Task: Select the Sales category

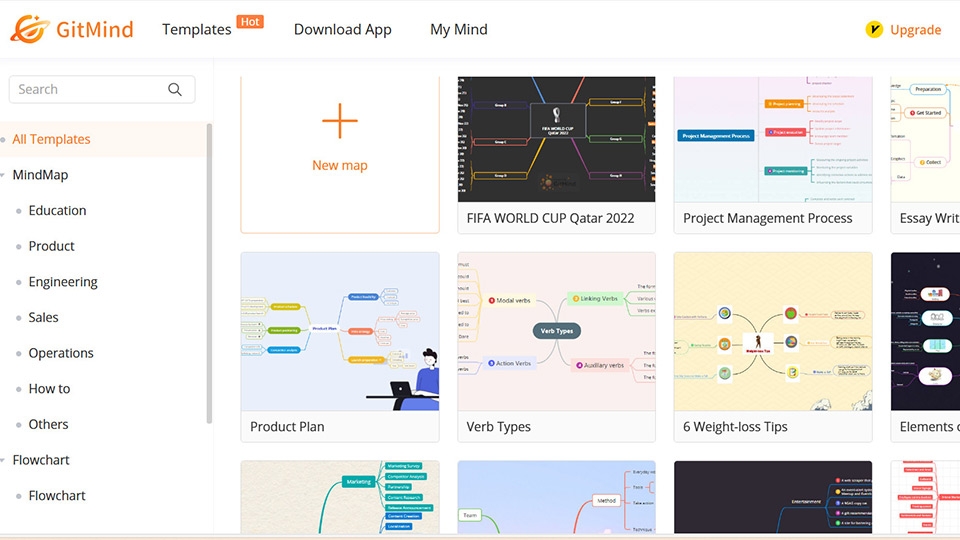Action: (43, 317)
